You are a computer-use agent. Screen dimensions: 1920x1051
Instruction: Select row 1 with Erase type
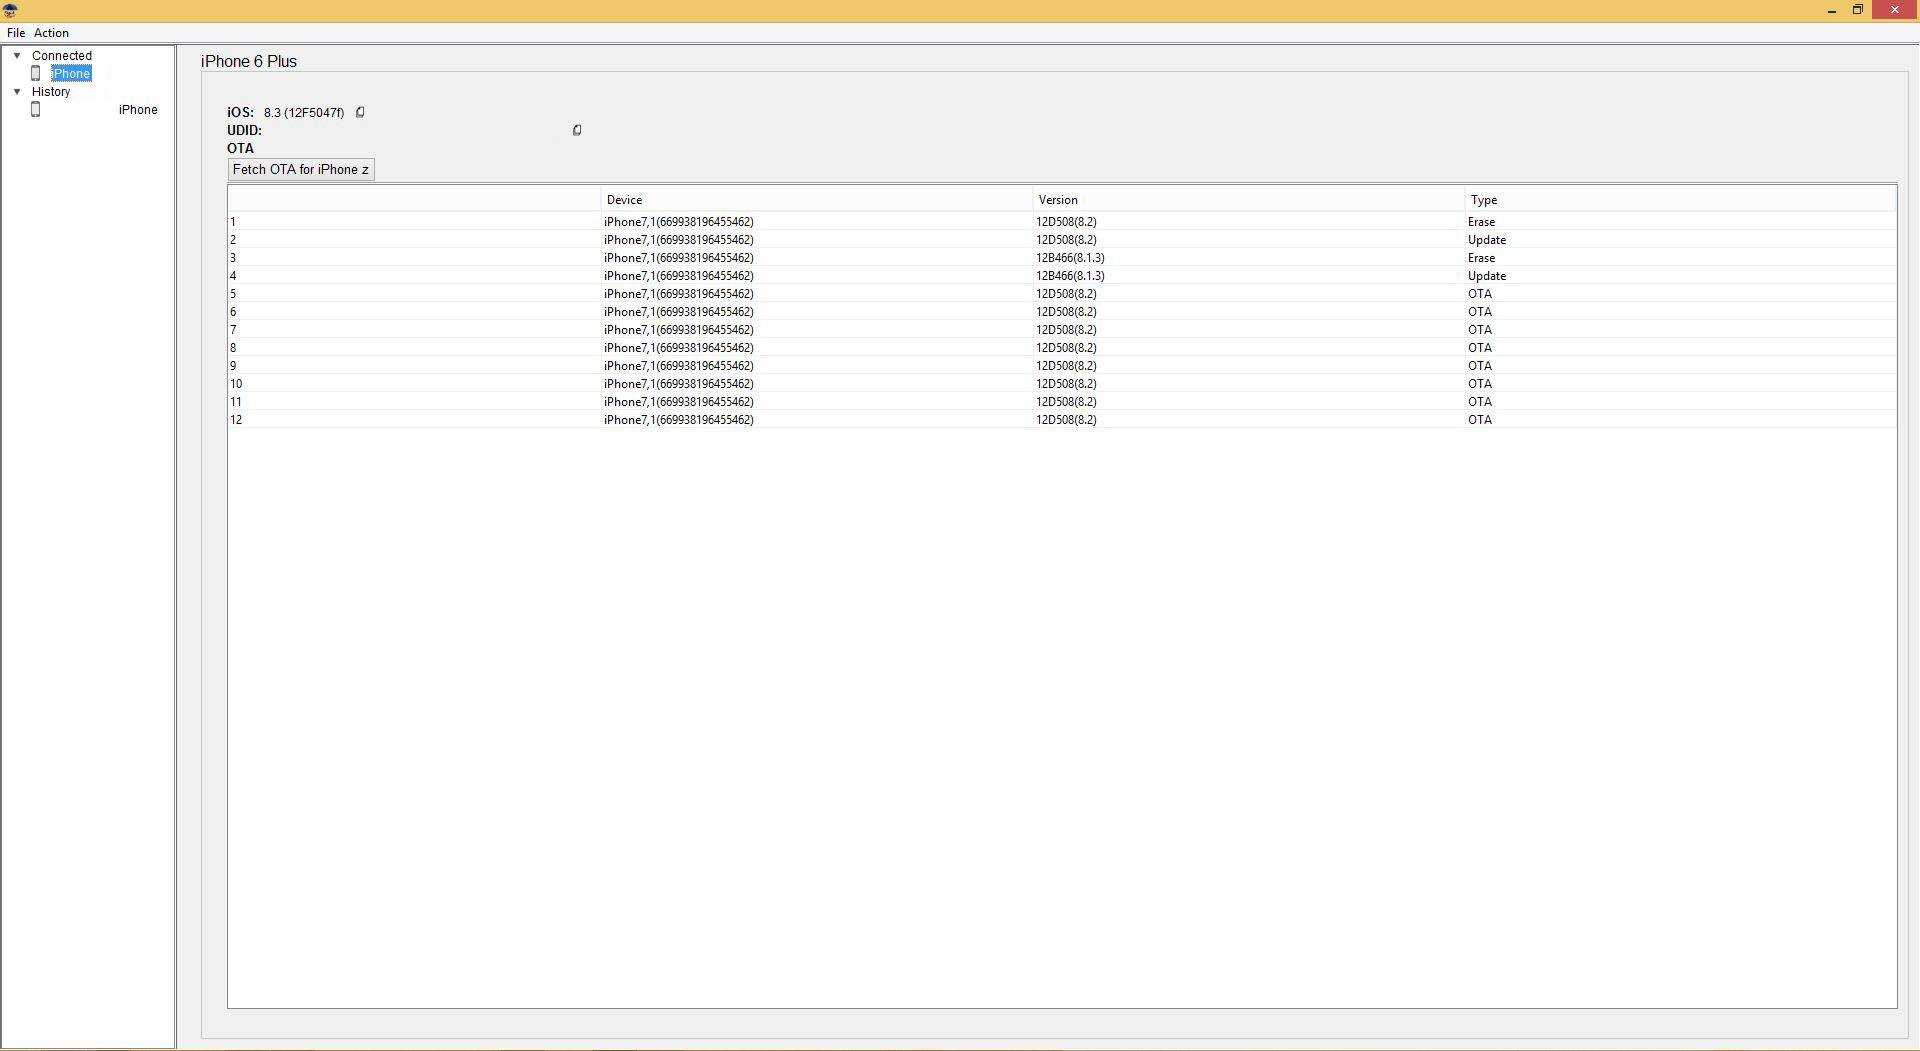[x=1061, y=221]
